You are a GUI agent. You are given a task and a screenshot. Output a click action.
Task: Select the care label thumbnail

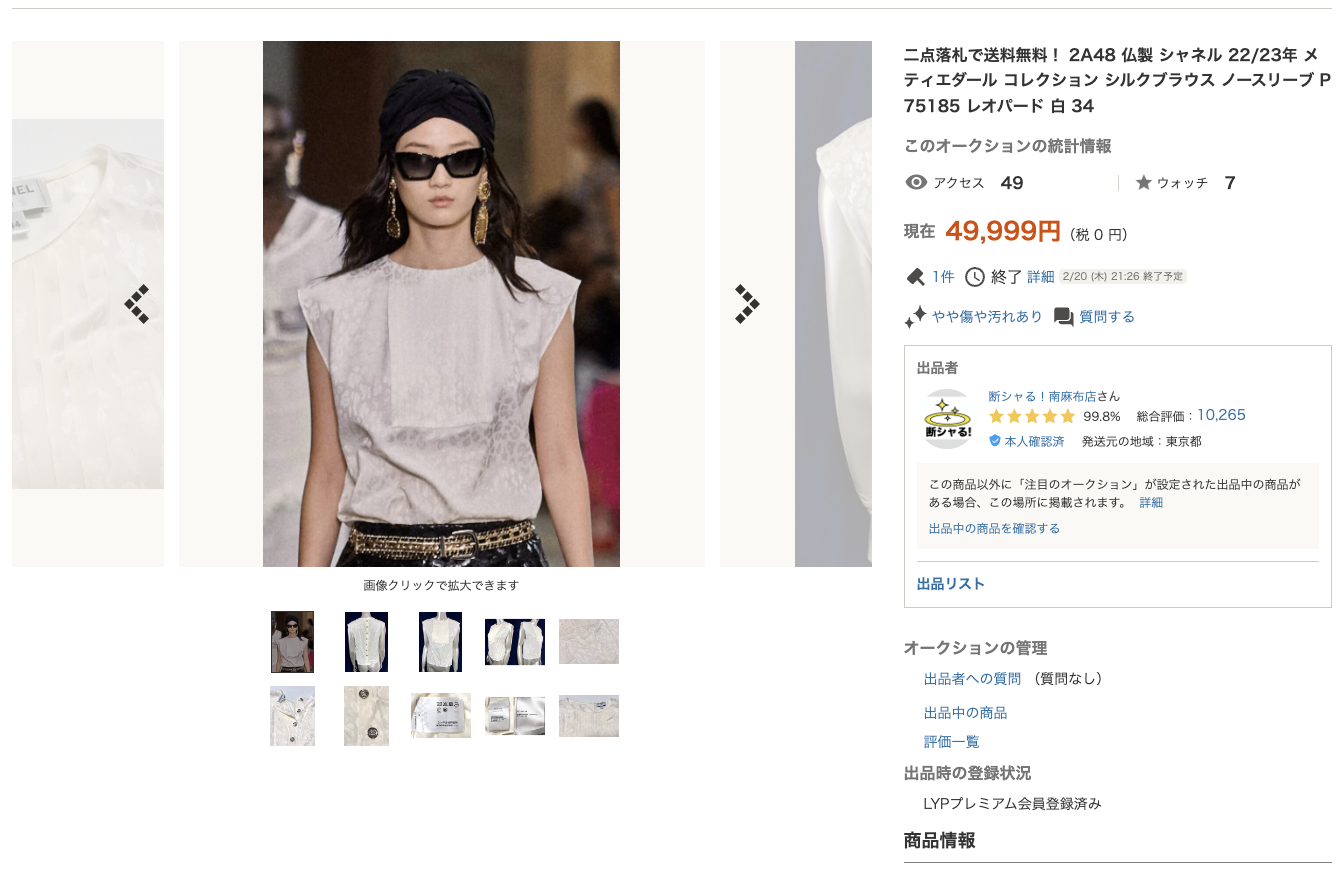[441, 716]
